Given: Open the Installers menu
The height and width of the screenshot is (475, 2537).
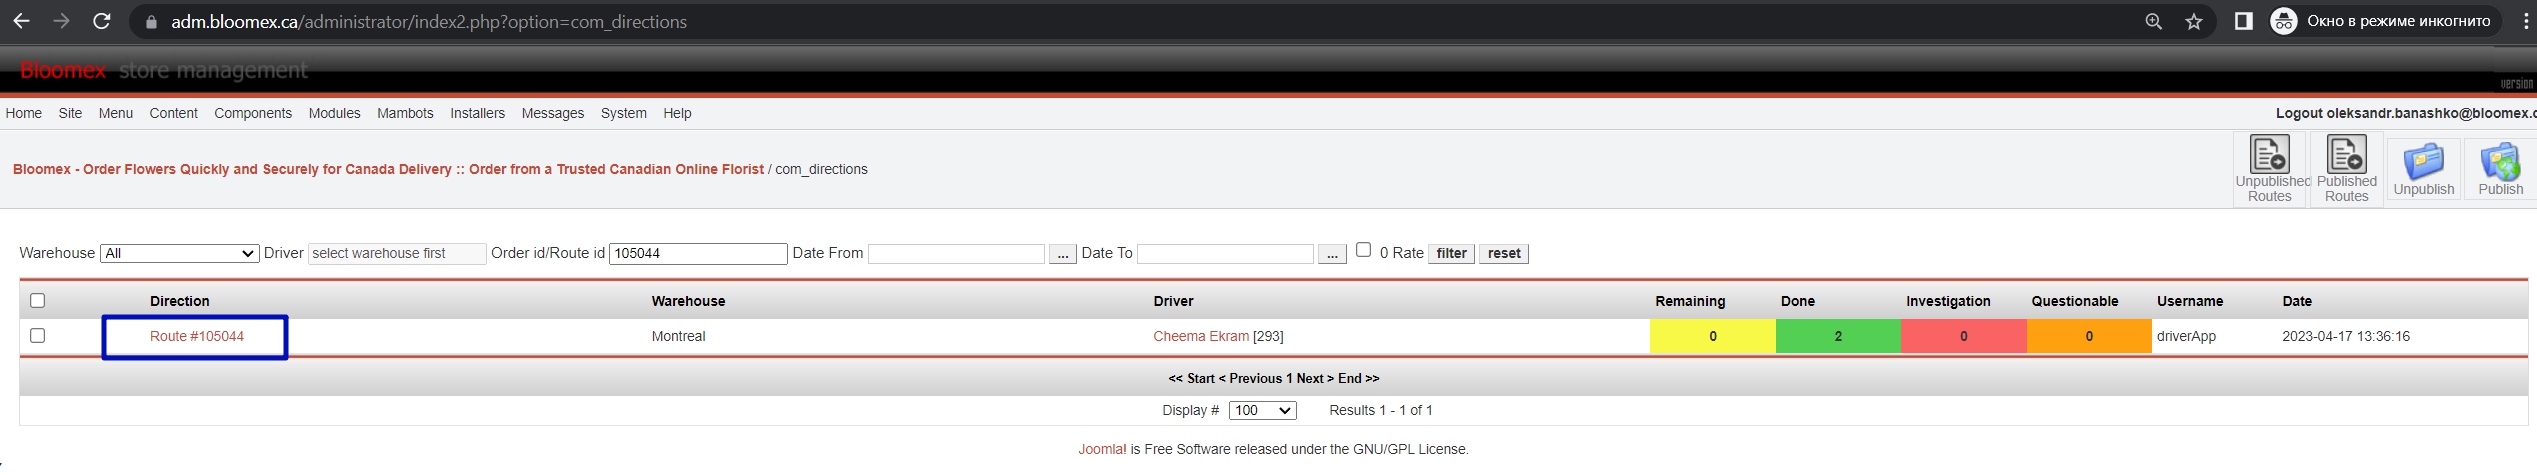Looking at the screenshot, I should pyautogui.click(x=477, y=113).
